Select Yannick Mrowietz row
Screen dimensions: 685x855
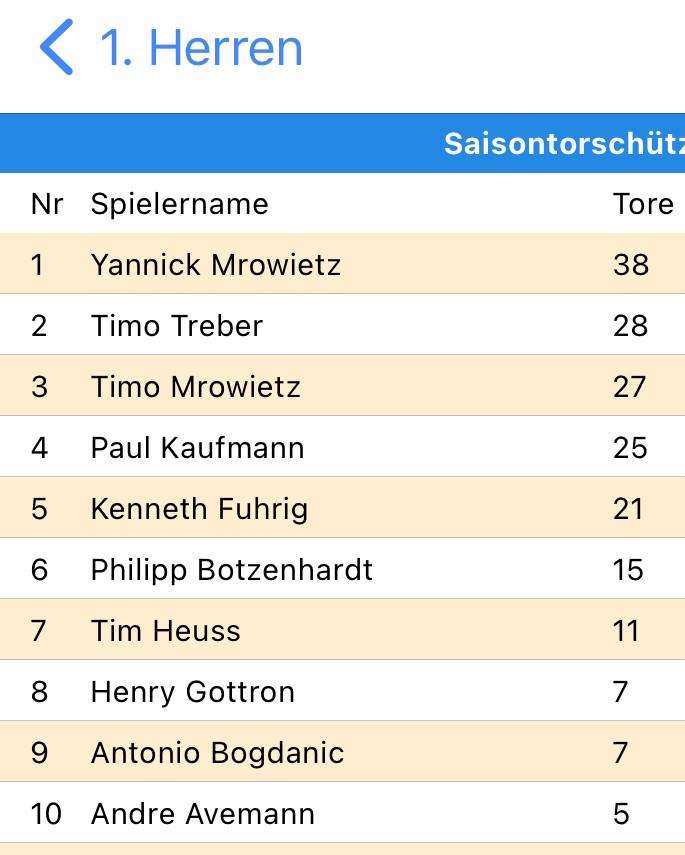[x=342, y=264]
